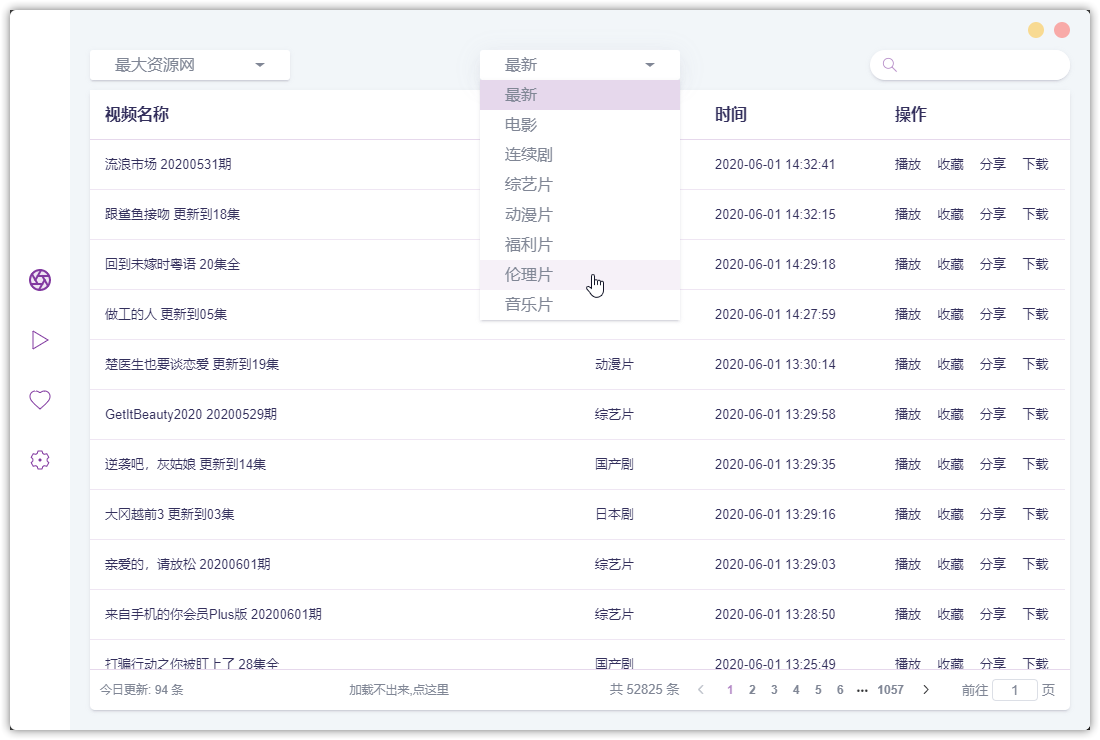Open favorites heart icon in sidebar
This screenshot has height=740, width=1100.
[x=40, y=400]
